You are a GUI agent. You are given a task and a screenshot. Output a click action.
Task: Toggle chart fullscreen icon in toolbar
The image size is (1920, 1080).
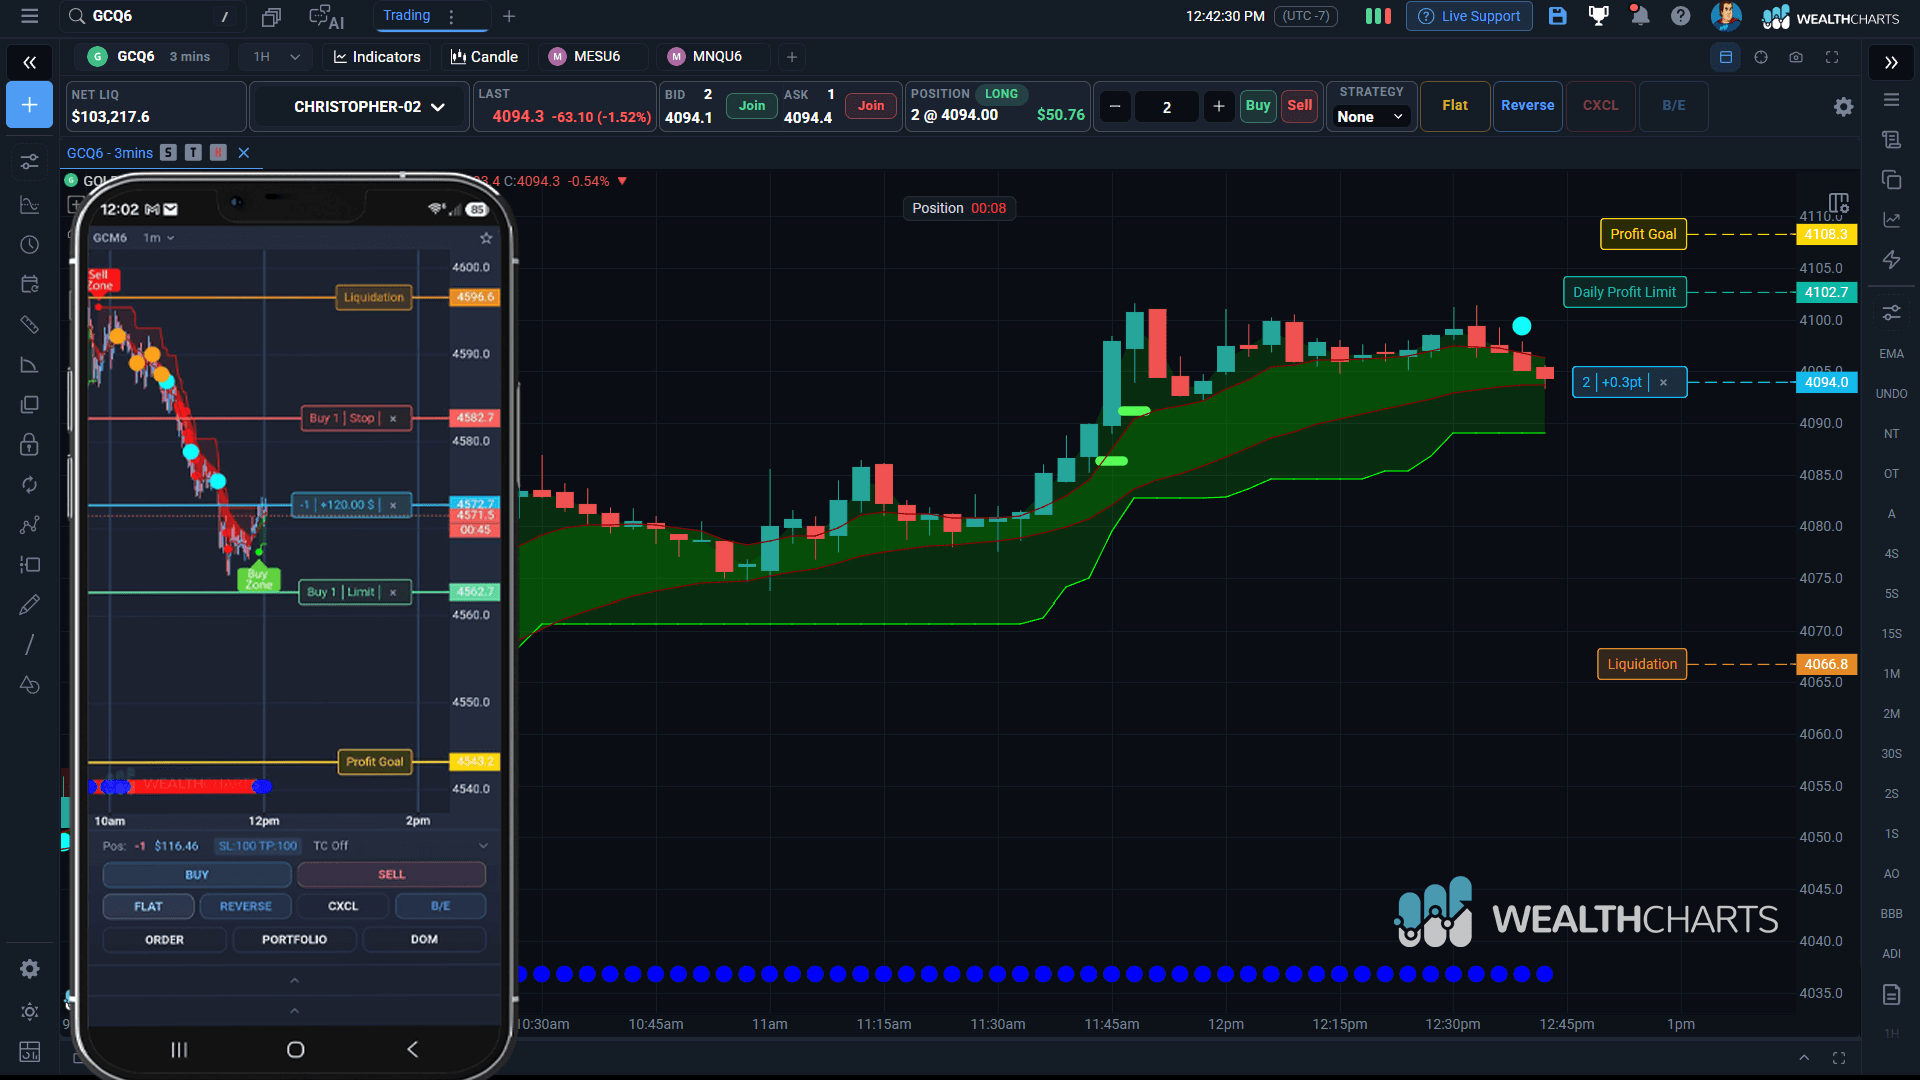(x=1832, y=57)
